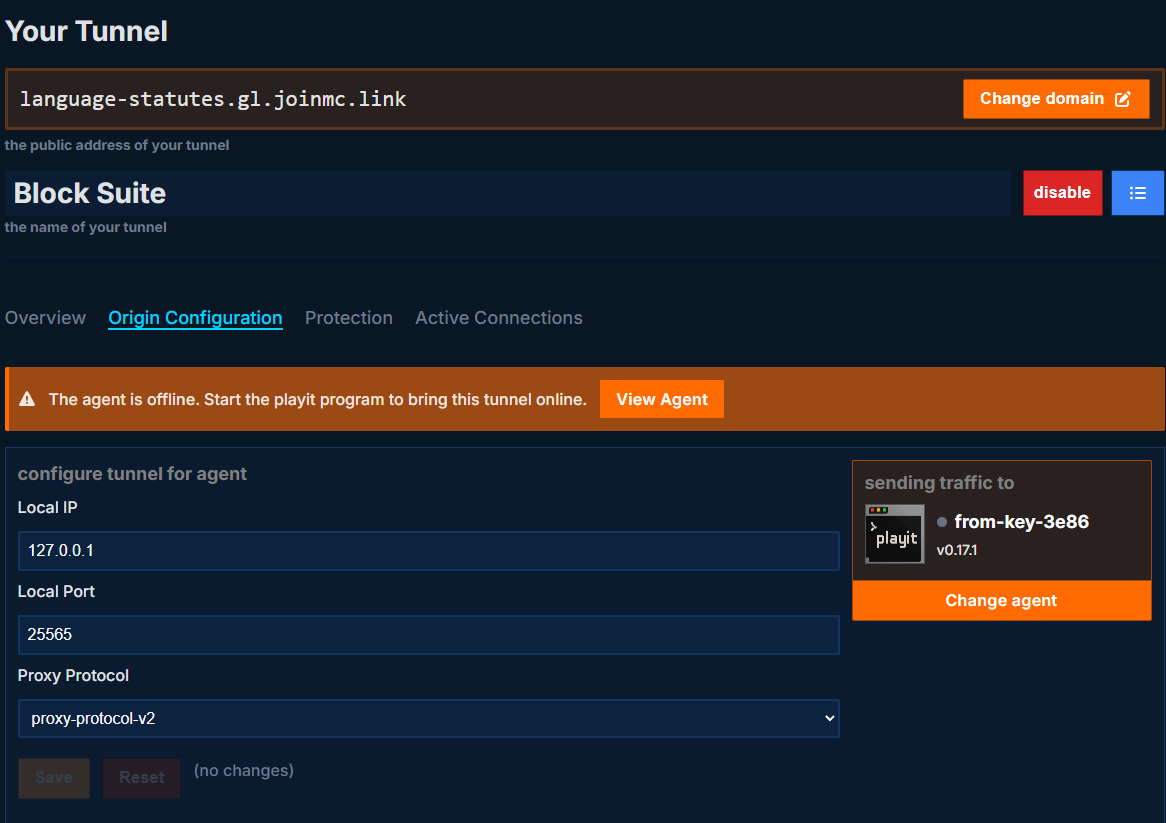Click the Change domain button

[1056, 98]
